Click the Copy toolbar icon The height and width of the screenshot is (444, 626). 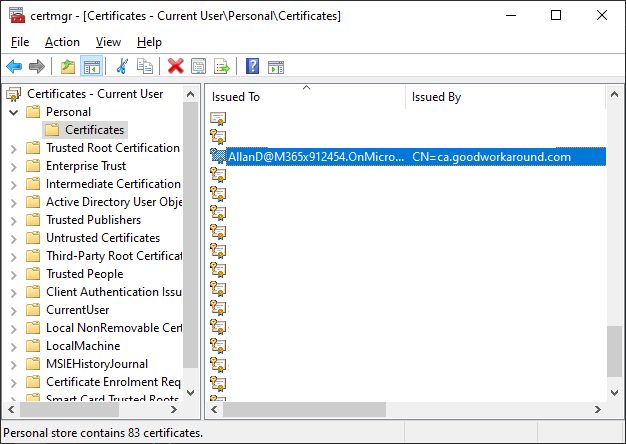click(145, 67)
